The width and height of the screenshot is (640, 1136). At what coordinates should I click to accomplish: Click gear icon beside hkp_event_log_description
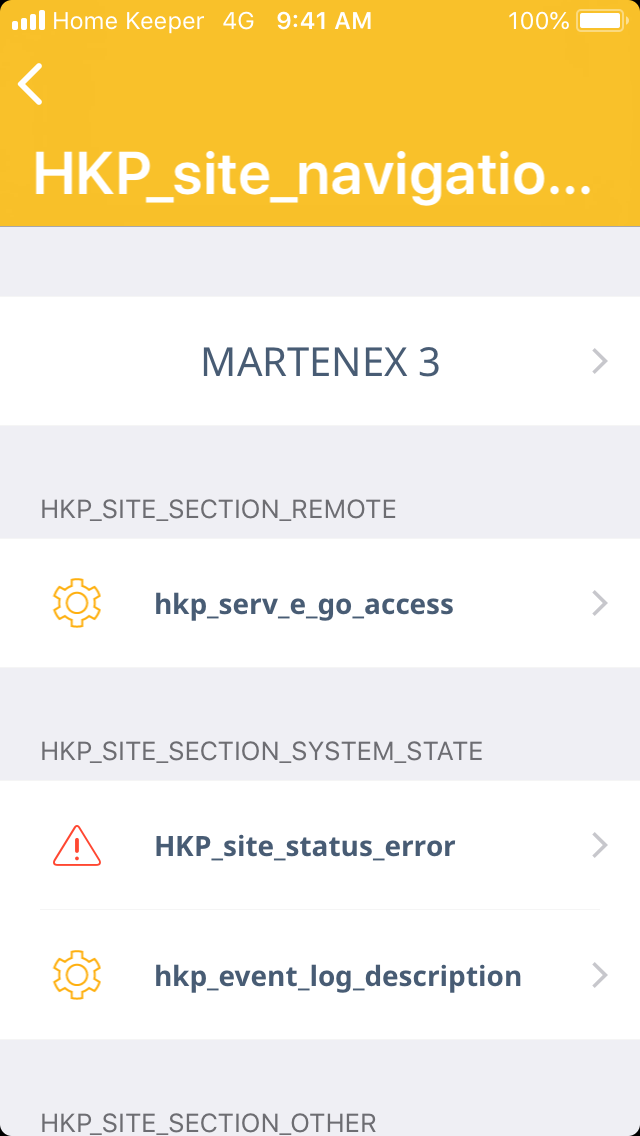(x=77, y=975)
